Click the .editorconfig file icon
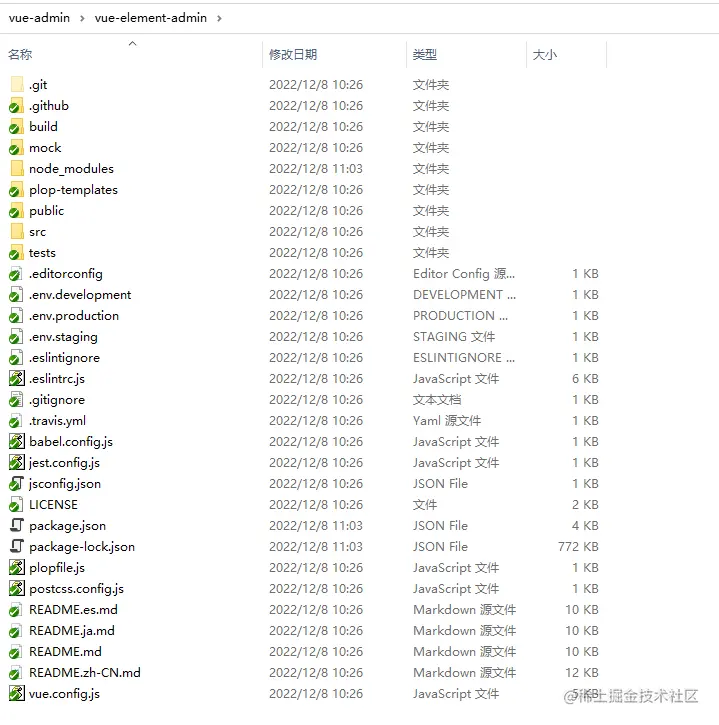Viewport: 719px width, 725px height. tap(16, 274)
